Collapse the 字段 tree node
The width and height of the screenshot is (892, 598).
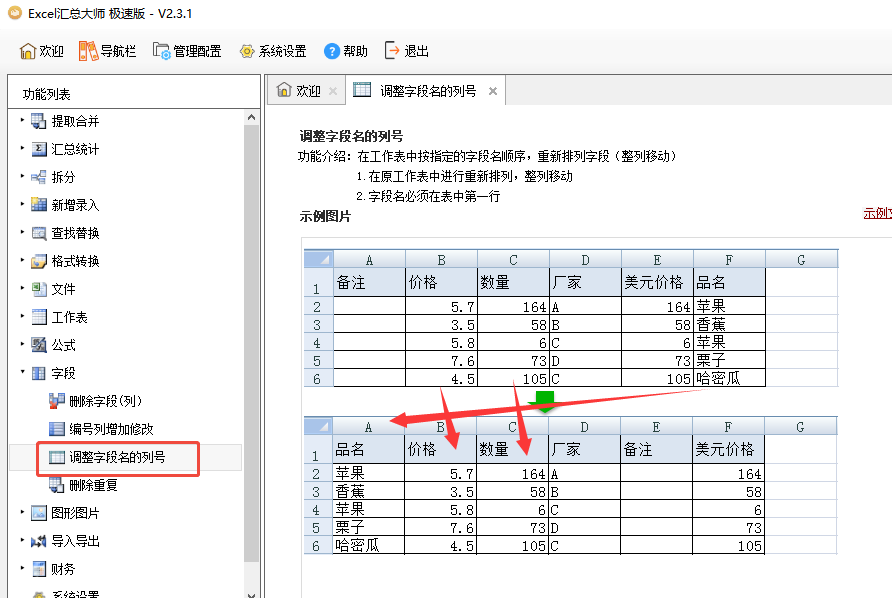[x=22, y=373]
